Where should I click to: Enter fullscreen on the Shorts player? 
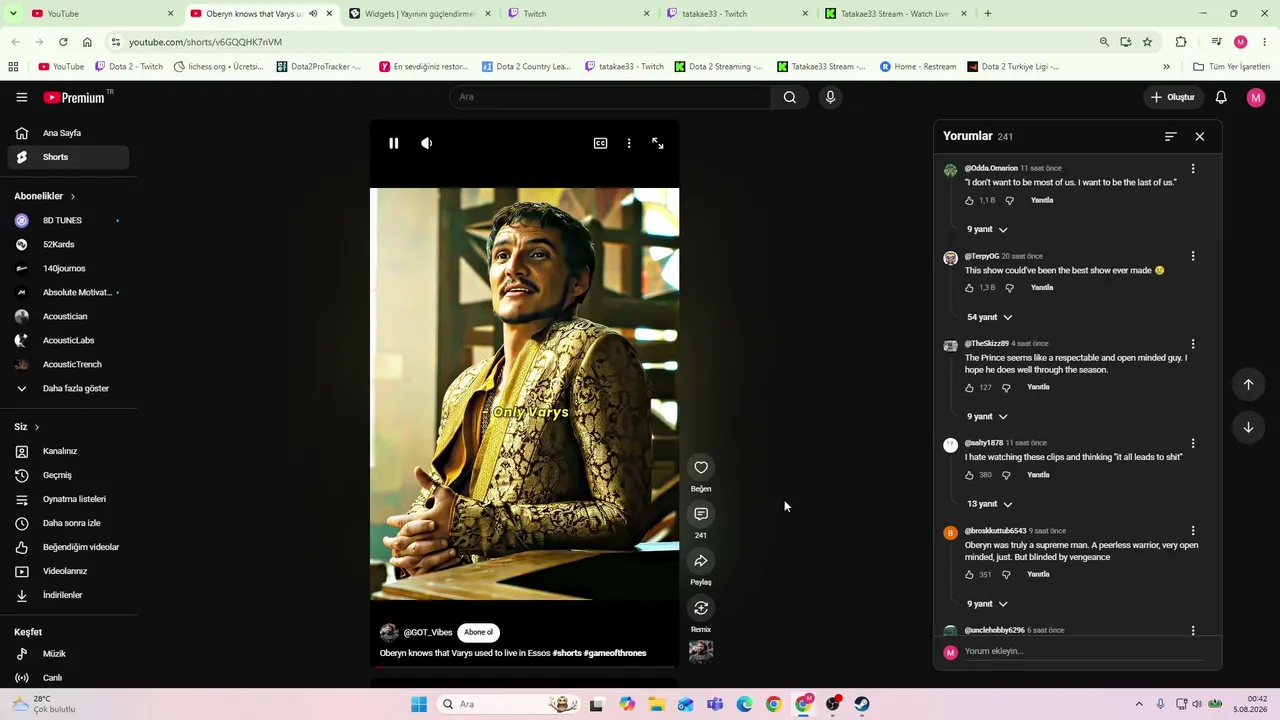tap(658, 143)
